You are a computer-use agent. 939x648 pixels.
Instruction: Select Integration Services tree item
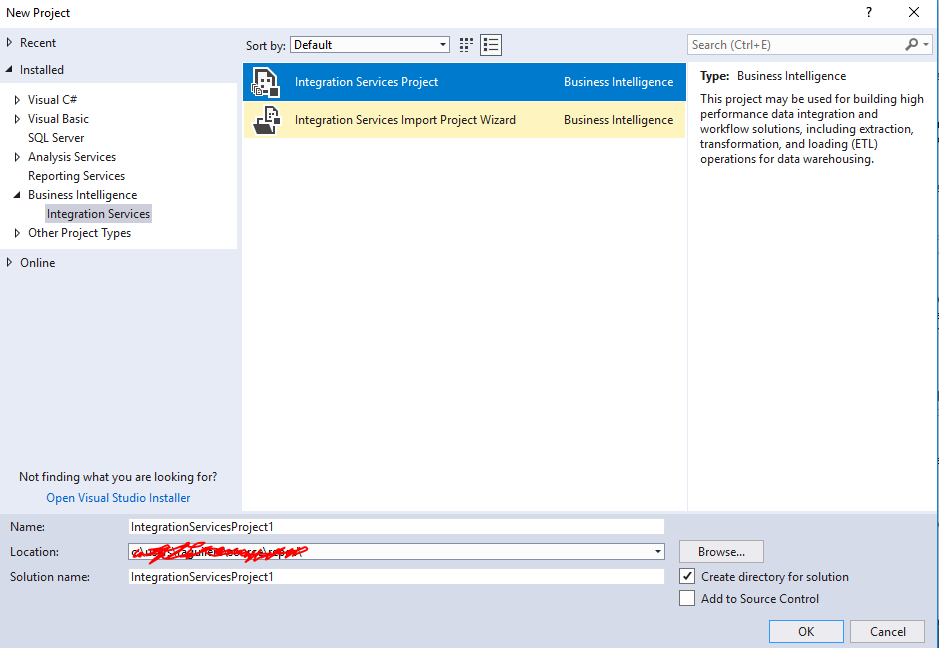(x=98, y=214)
